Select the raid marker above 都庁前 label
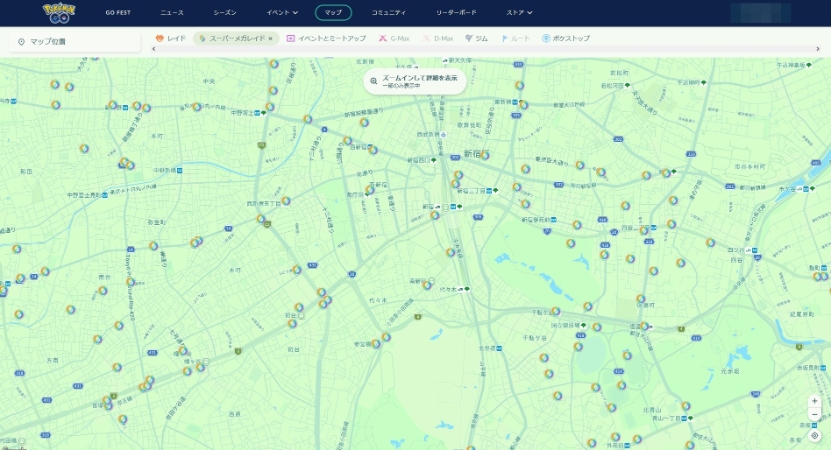 click(369, 190)
